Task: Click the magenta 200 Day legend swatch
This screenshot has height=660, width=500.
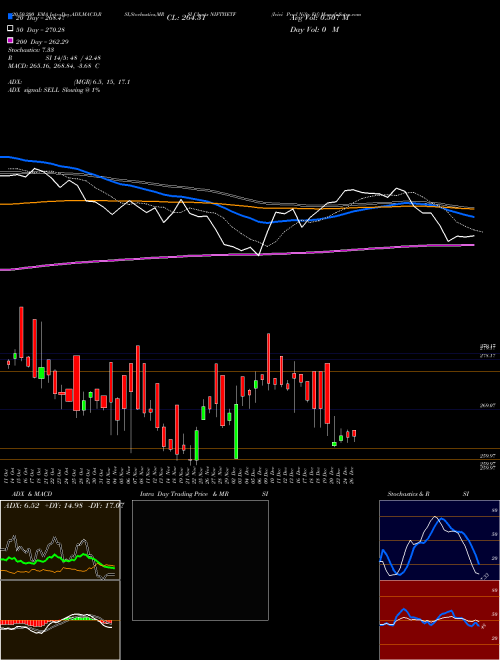Action: tap(10, 41)
